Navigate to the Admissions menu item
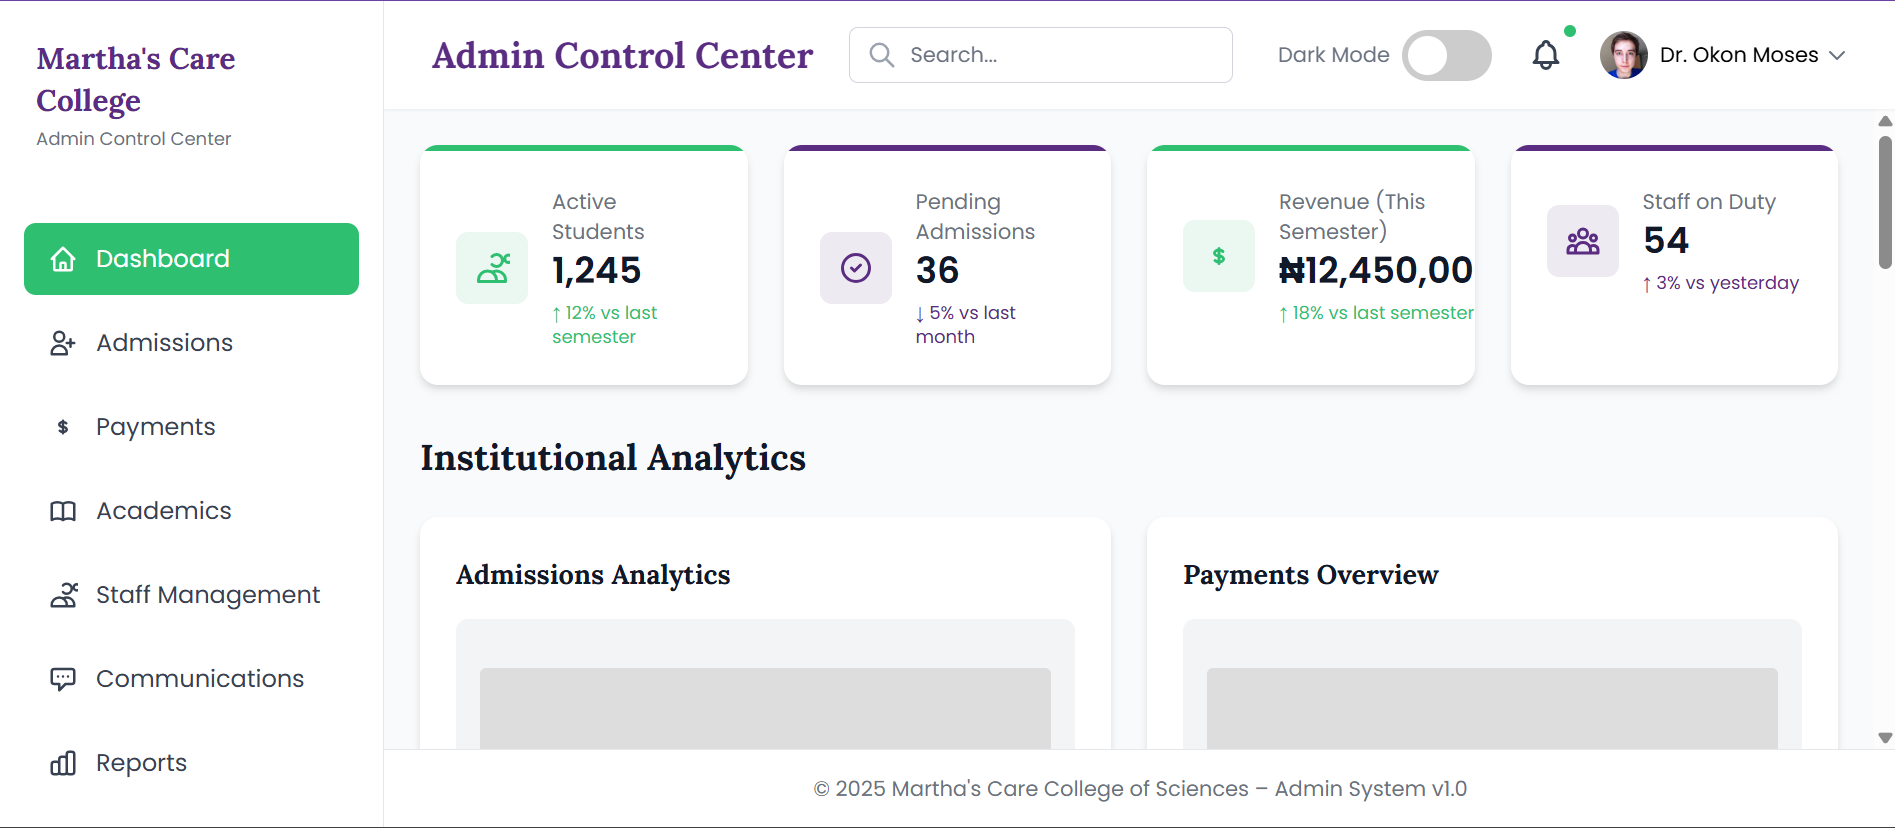 point(164,343)
